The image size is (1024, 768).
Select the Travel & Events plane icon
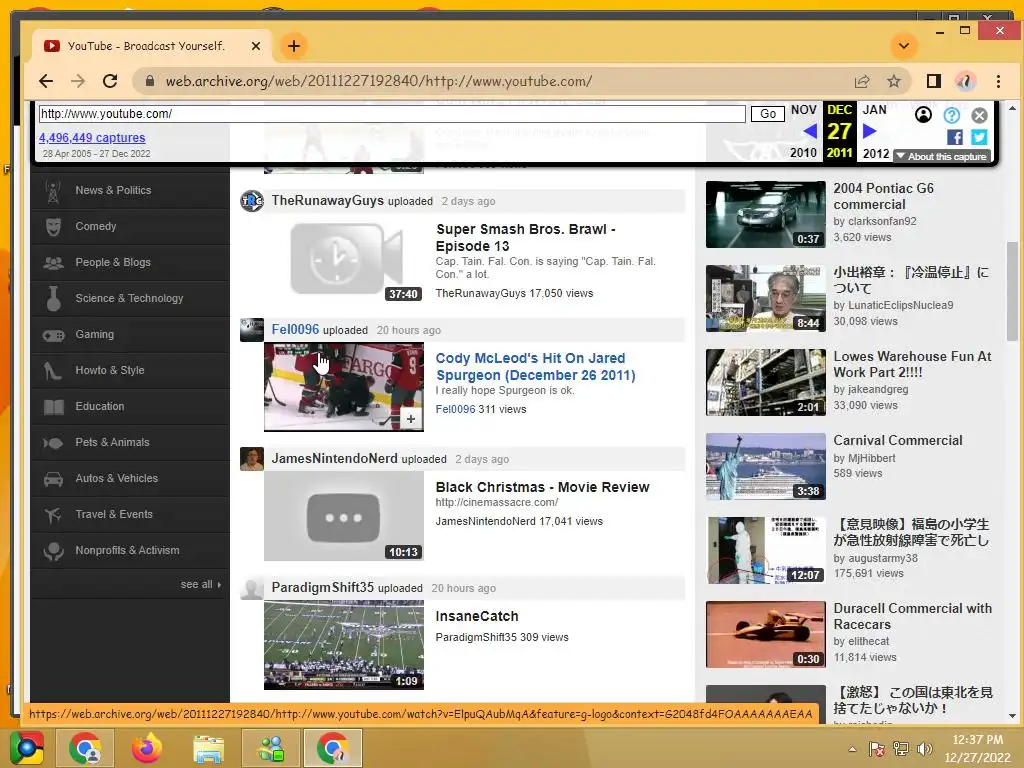(x=54, y=515)
